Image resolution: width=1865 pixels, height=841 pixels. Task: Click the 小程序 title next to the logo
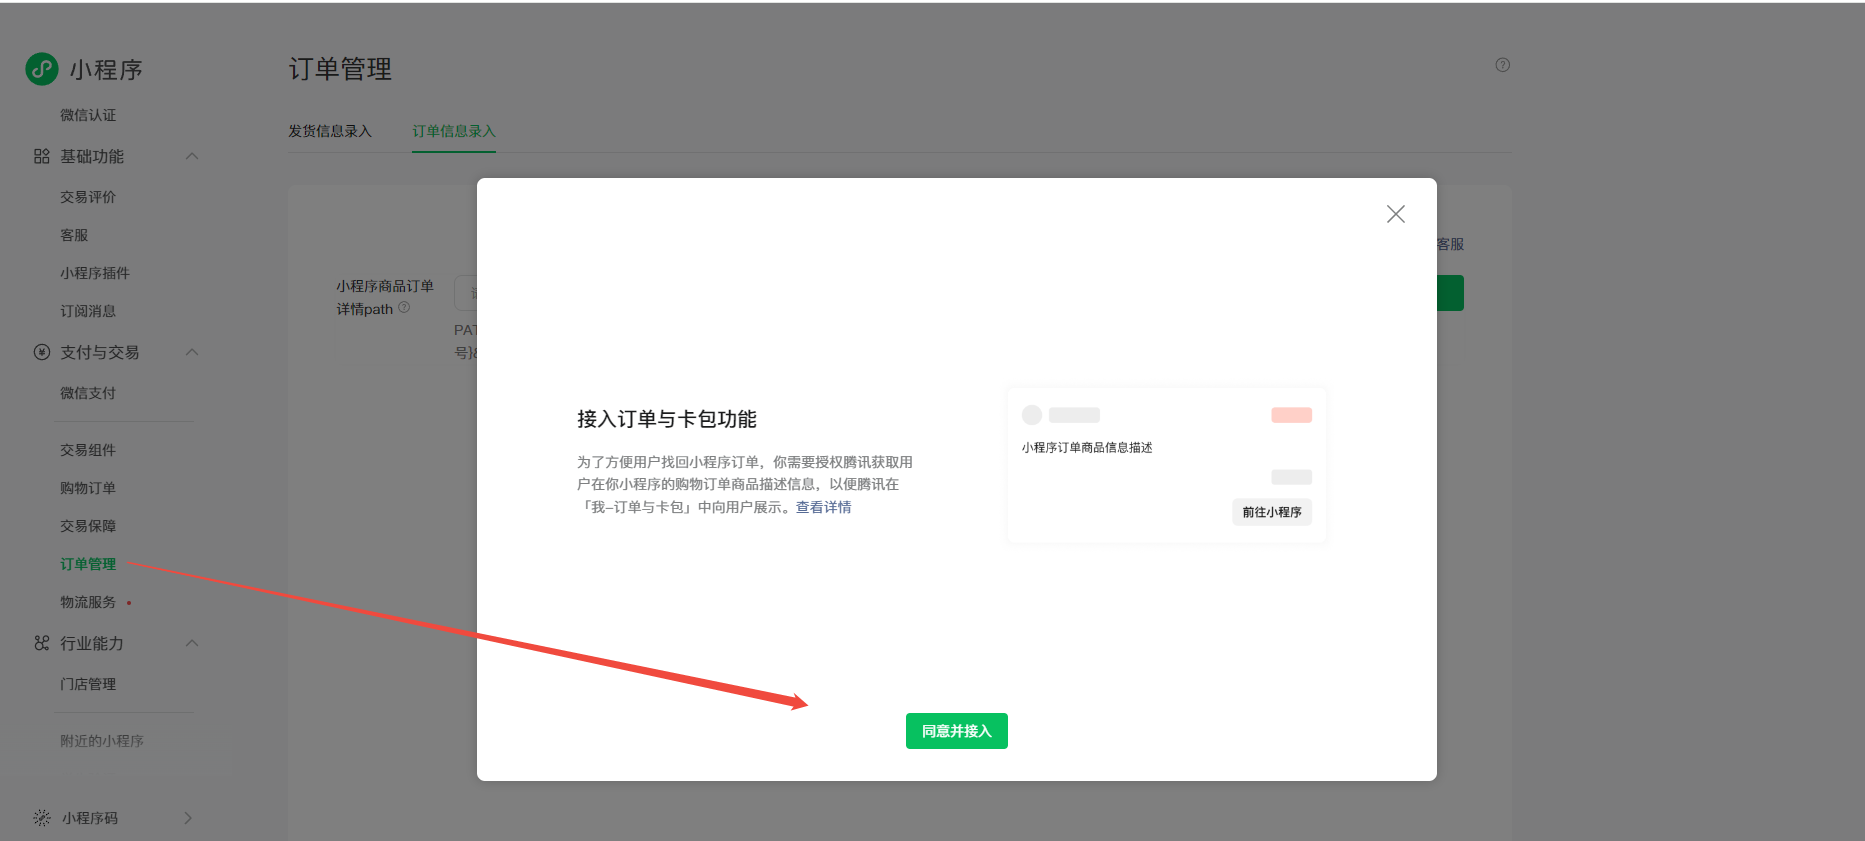click(x=106, y=70)
